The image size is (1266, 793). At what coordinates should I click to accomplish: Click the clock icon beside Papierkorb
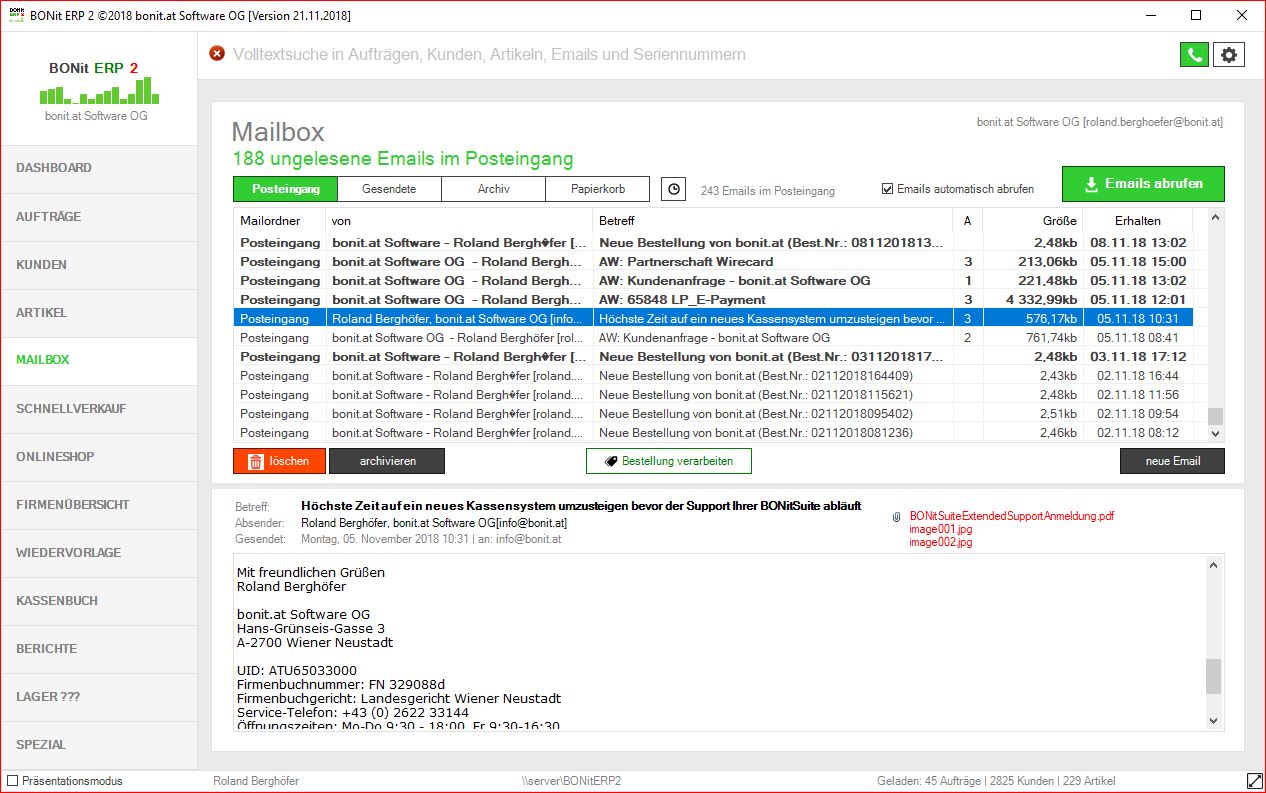coord(674,189)
